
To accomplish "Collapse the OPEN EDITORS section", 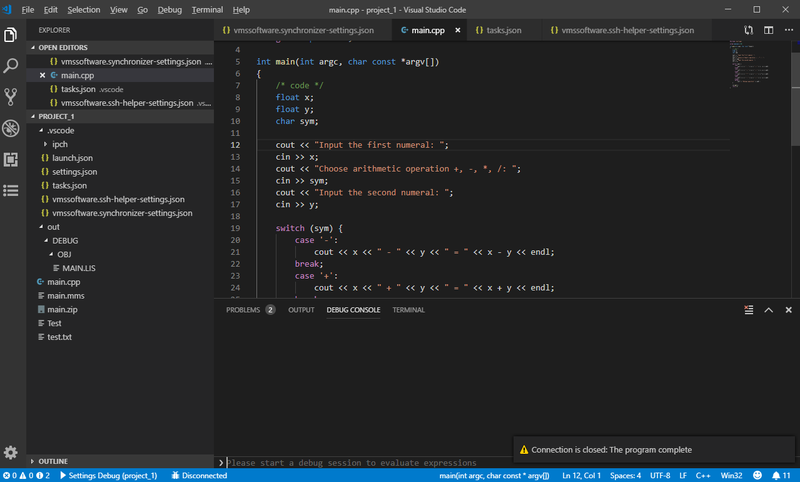I will pos(63,47).
